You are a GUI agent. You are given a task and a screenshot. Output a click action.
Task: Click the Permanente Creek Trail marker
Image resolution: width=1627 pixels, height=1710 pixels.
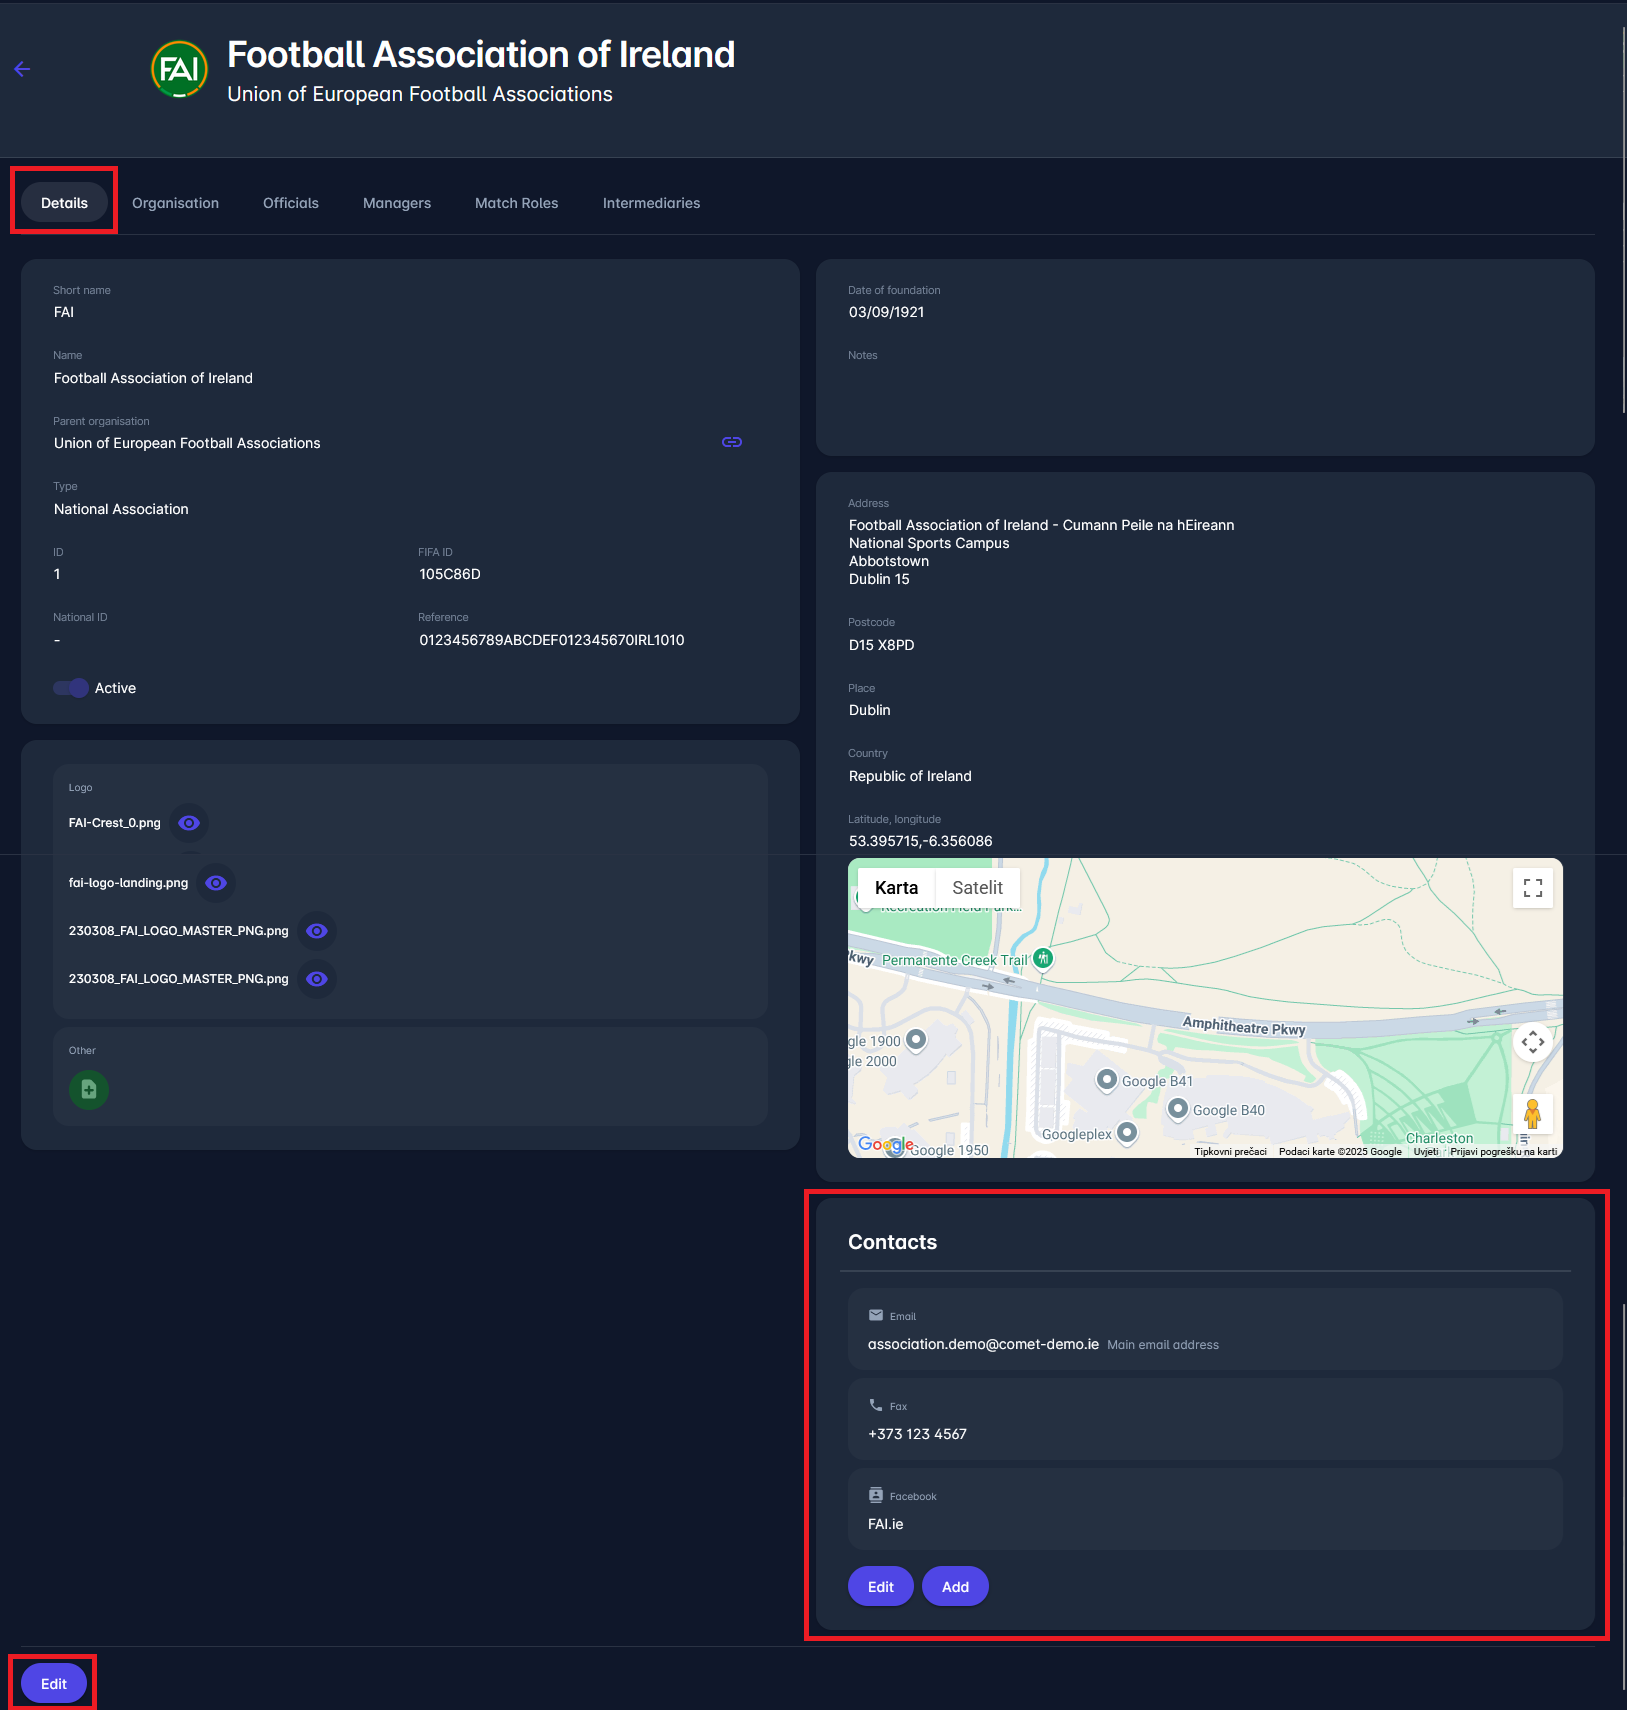coord(1043,958)
